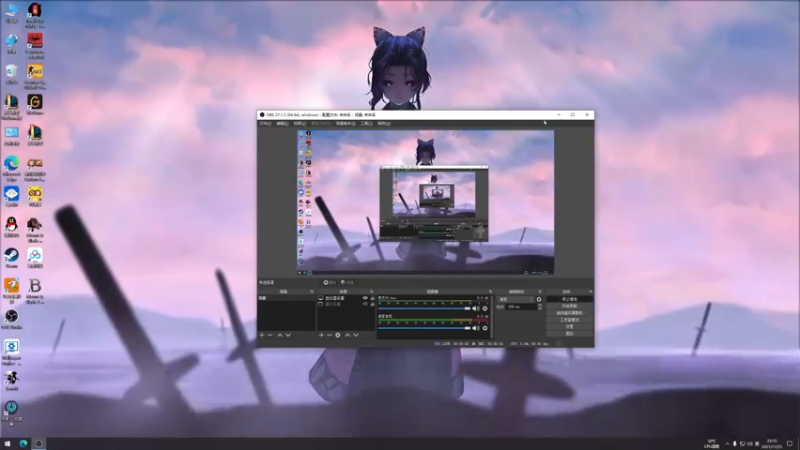
Task: Pop out the Sources dock panel
Action: pos(371,292)
